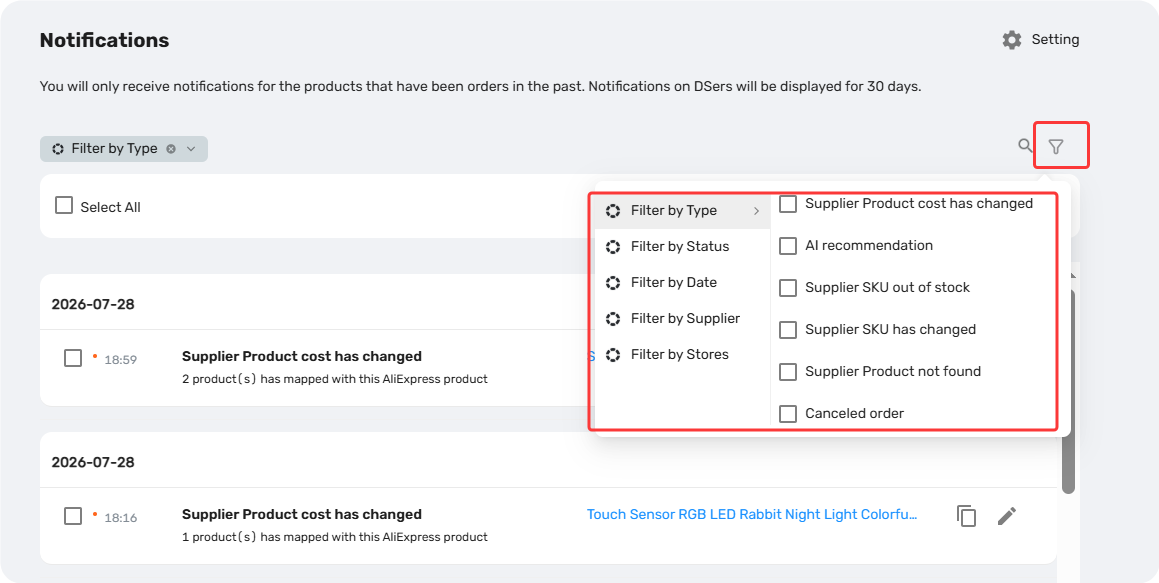
Task: Tick the Supplier SKU out of stock checkbox
Action: [x=788, y=287]
